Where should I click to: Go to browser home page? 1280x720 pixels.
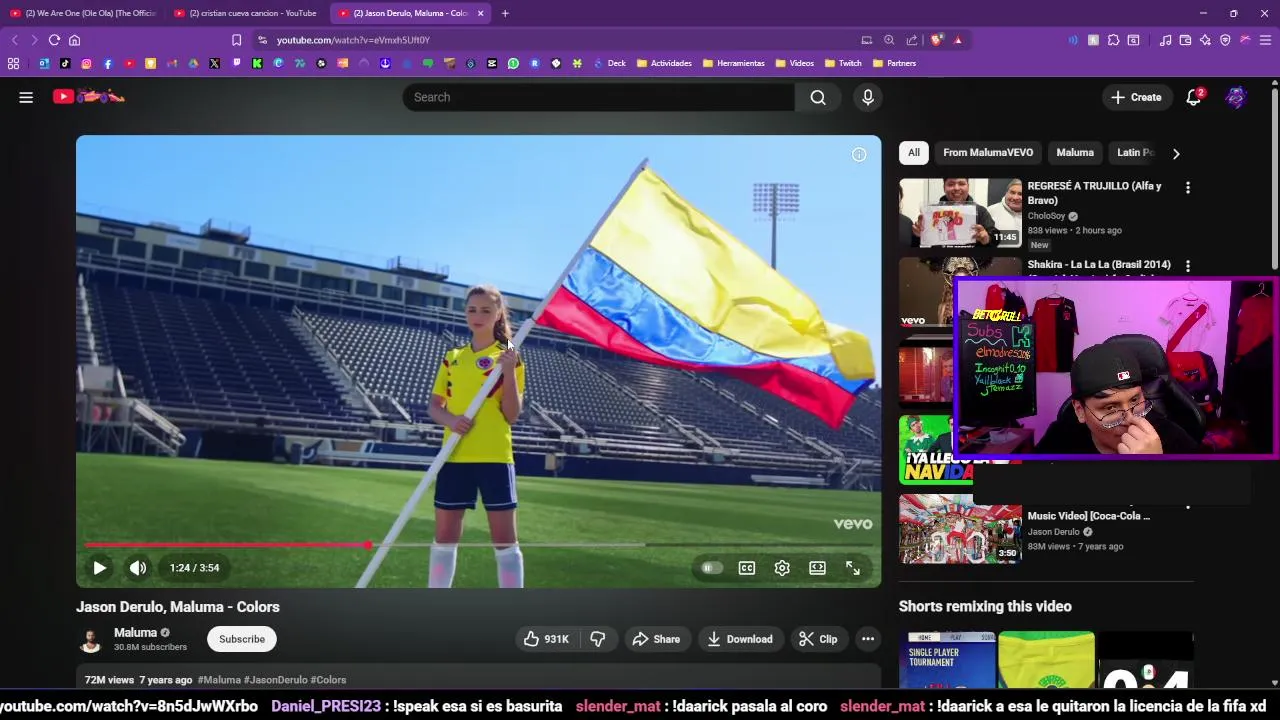(x=74, y=40)
